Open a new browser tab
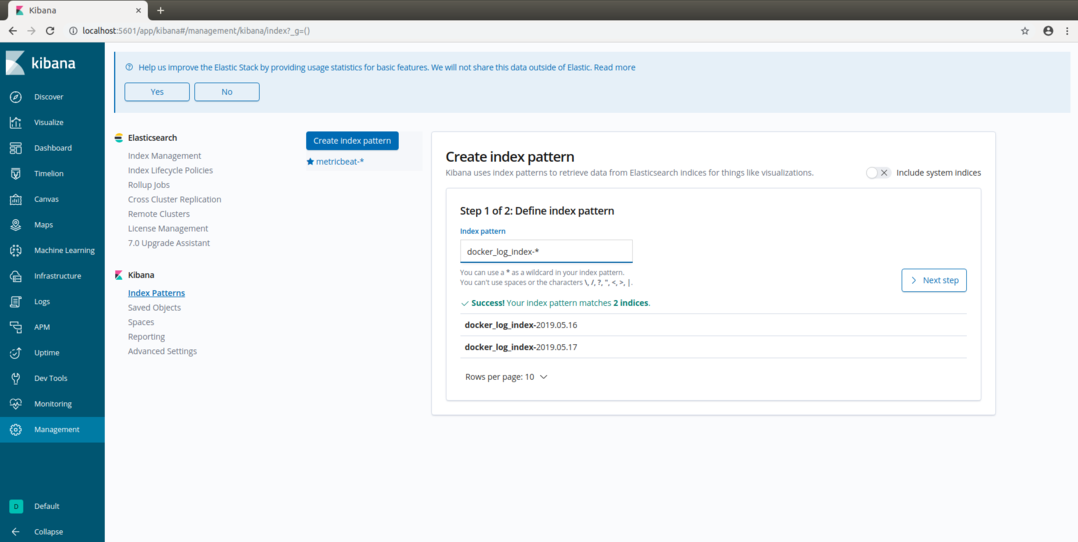Image resolution: width=1078 pixels, height=542 pixels. coord(161,10)
